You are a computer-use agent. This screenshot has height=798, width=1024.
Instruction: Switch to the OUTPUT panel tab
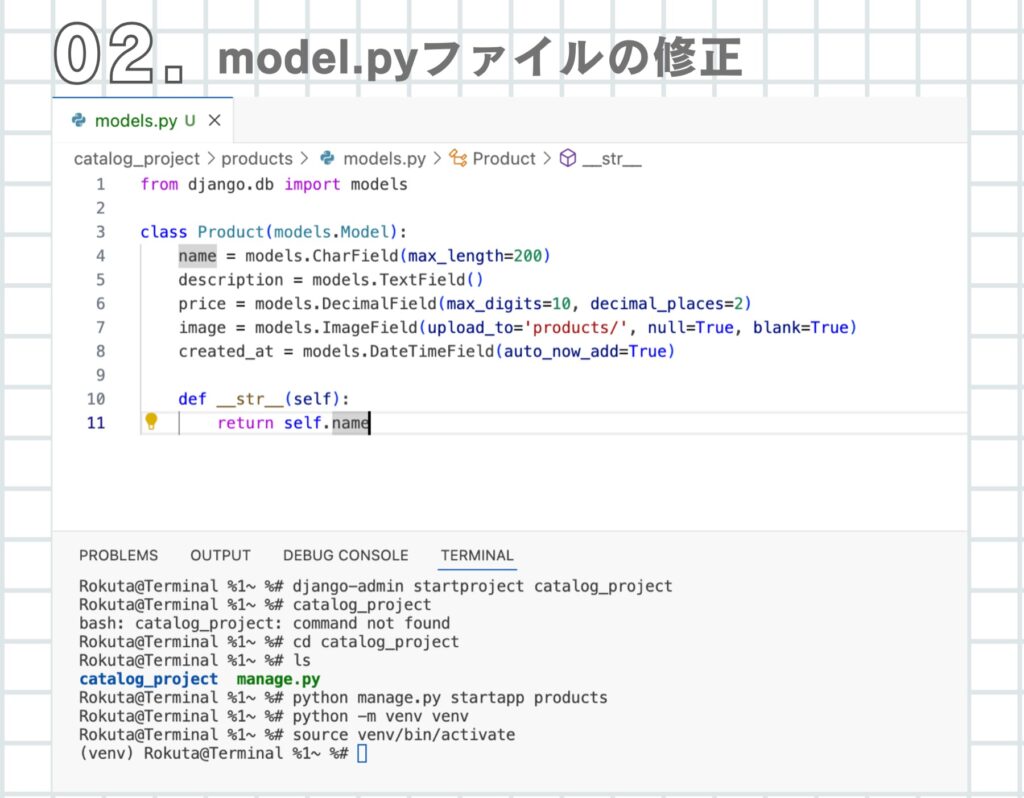point(220,555)
